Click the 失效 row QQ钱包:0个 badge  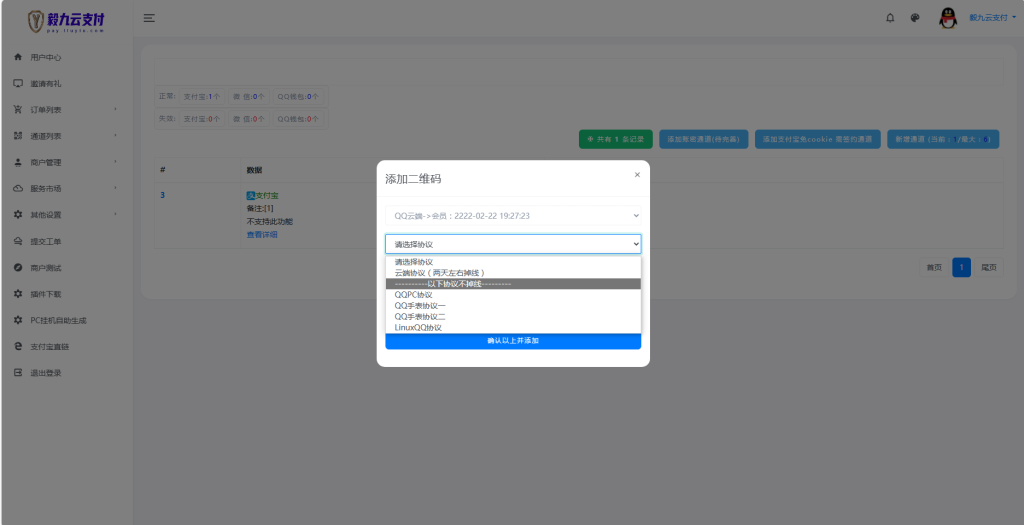coord(298,119)
